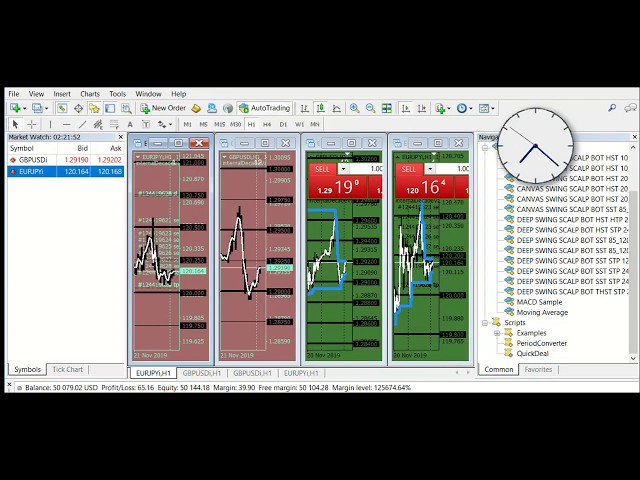This screenshot has width=640, height=480.
Task: Collapse the Scripts folder in Navigator
Action: [485, 323]
